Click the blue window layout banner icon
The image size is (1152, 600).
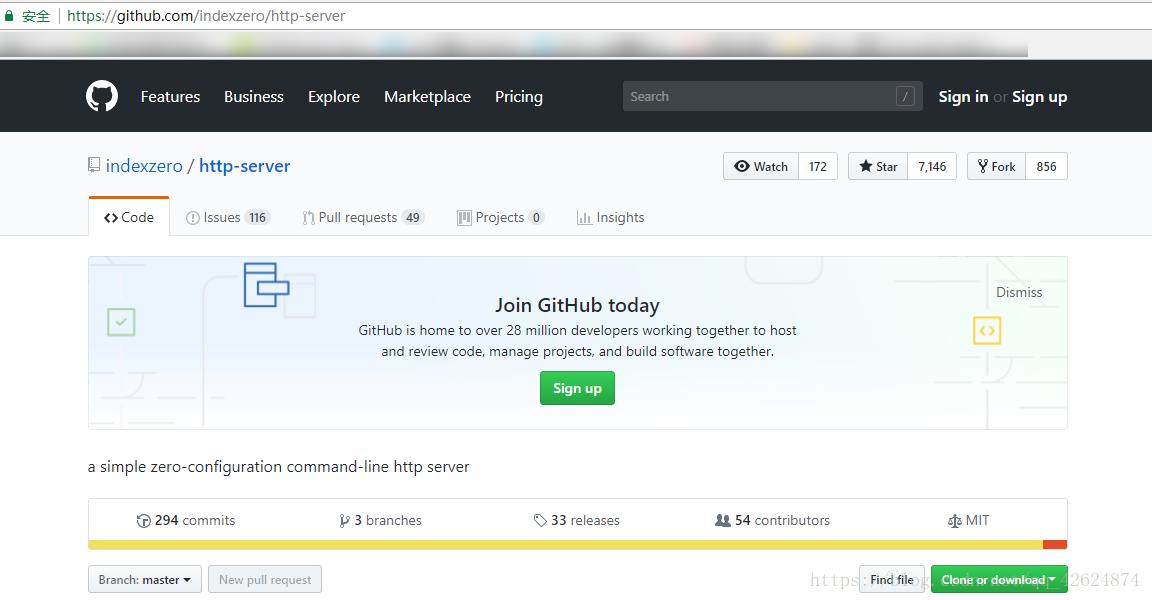(x=266, y=284)
